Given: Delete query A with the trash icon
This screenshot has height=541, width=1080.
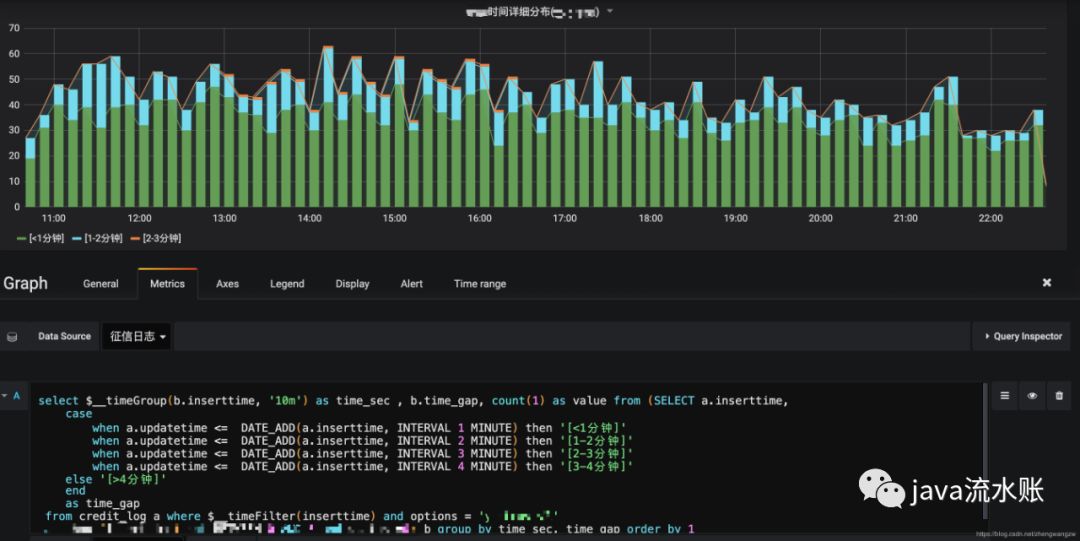Looking at the screenshot, I should tap(1058, 396).
